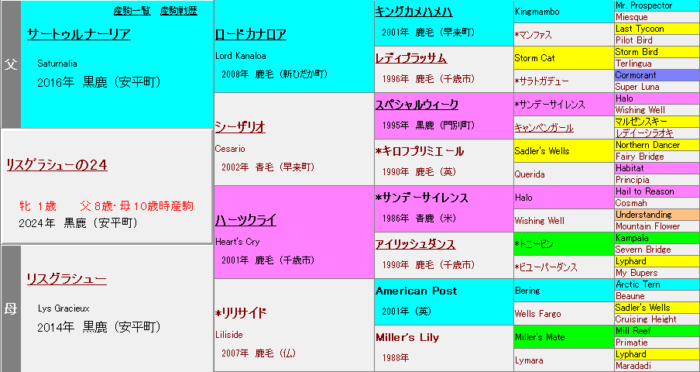
Task: Select the 母 side label
Action: coord(11,309)
